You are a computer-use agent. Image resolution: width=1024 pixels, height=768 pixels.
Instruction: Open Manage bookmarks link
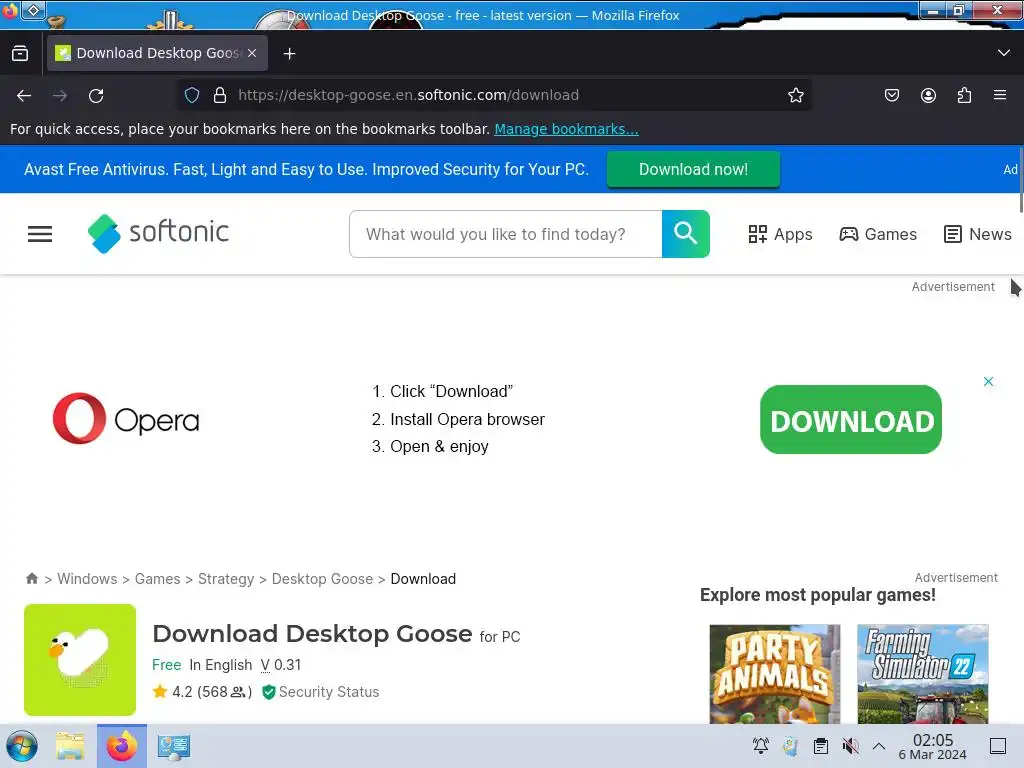click(566, 129)
